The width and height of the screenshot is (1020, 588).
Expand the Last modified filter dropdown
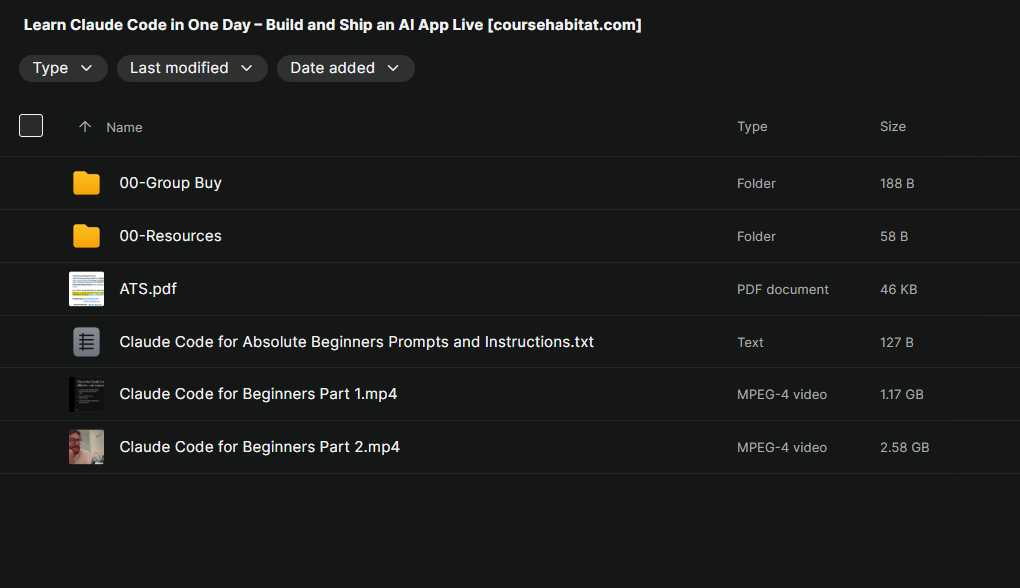192,68
